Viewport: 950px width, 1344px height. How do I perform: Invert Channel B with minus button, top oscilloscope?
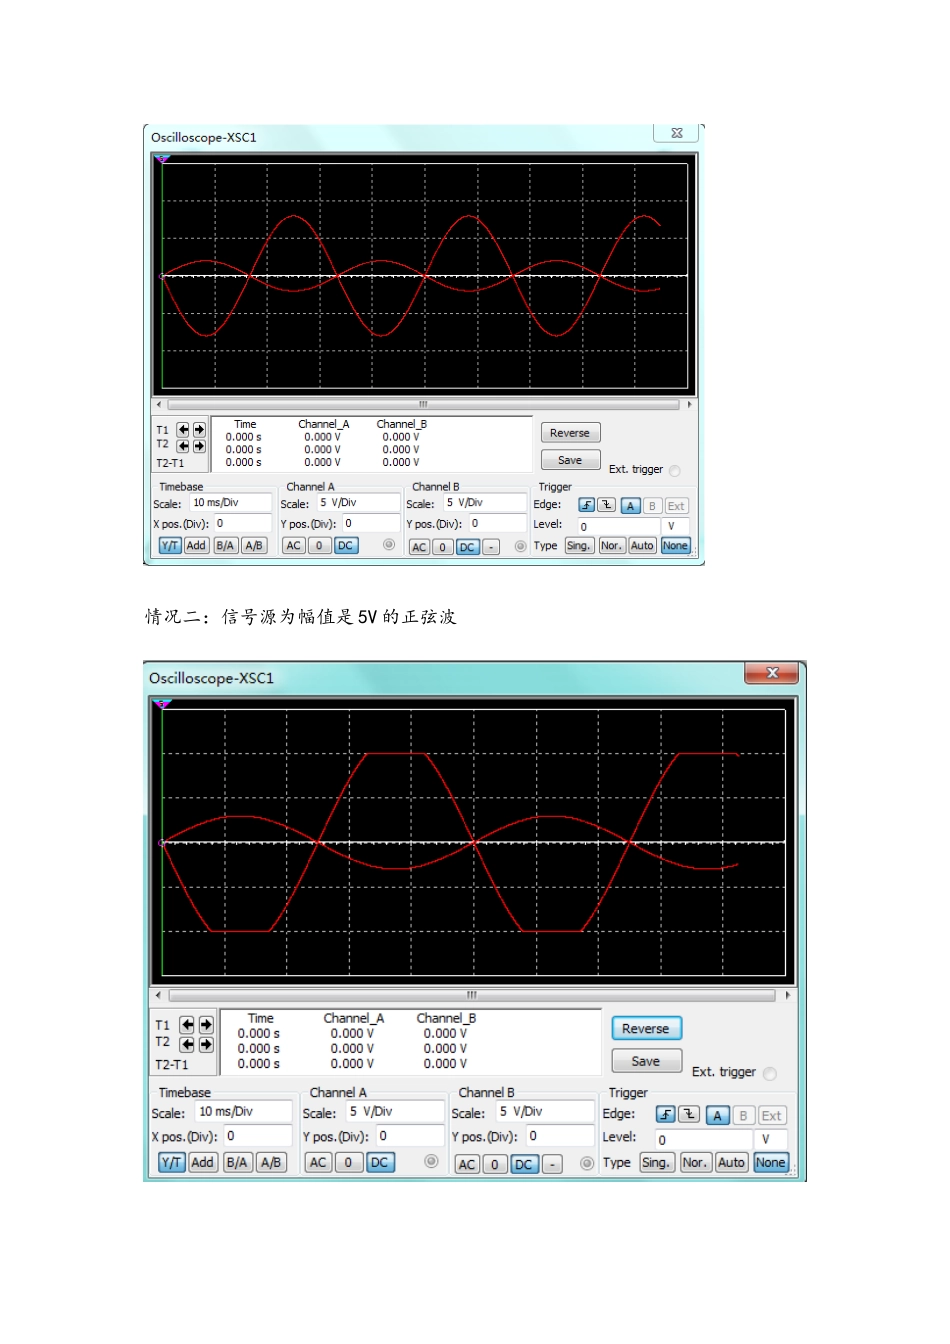tap(490, 547)
